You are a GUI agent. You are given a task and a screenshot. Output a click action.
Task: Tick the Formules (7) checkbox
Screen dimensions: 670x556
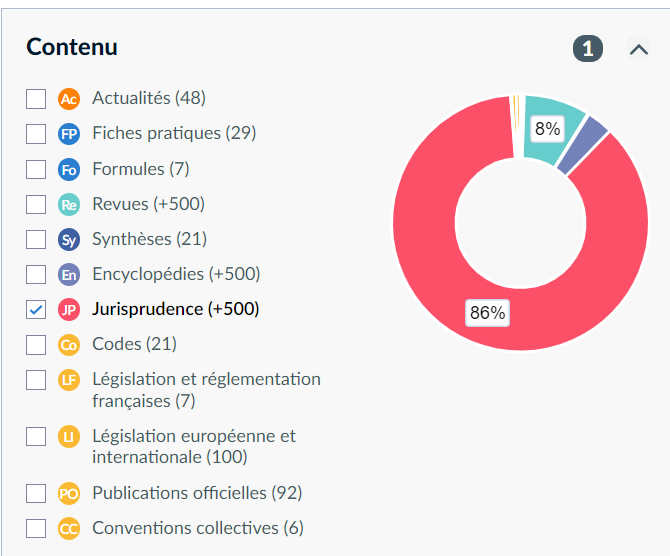[x=36, y=169]
